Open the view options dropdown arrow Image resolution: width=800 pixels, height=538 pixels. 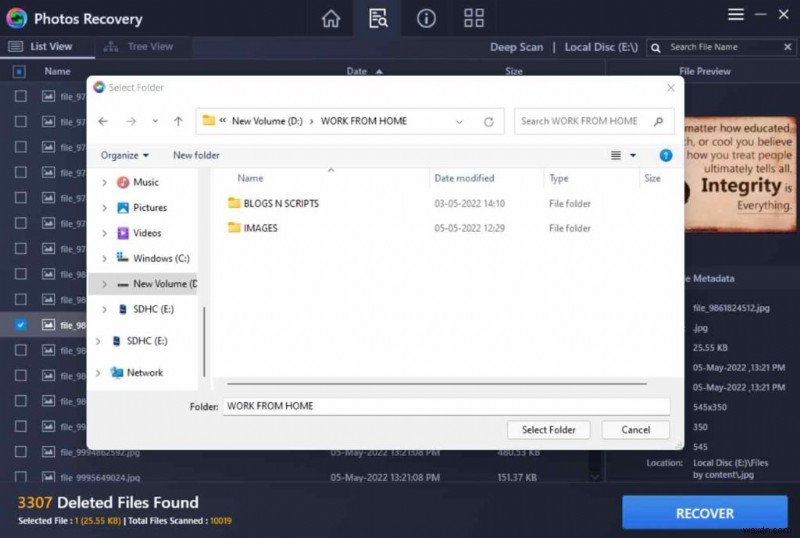[x=633, y=155]
